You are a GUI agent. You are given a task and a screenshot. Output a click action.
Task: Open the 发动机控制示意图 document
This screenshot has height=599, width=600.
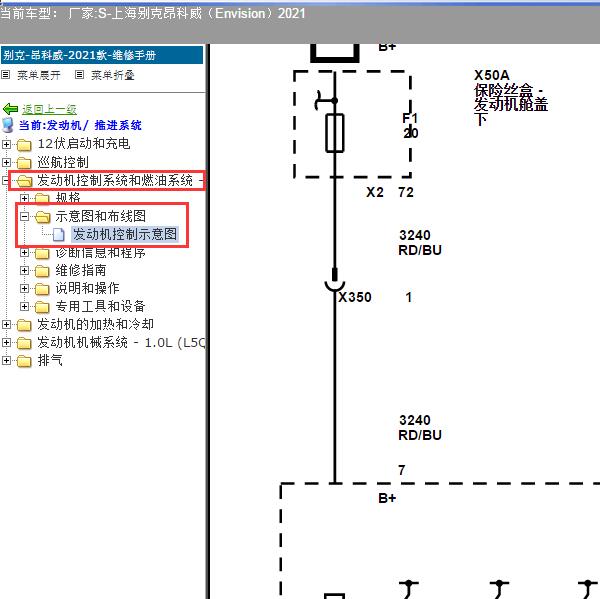pos(125,234)
